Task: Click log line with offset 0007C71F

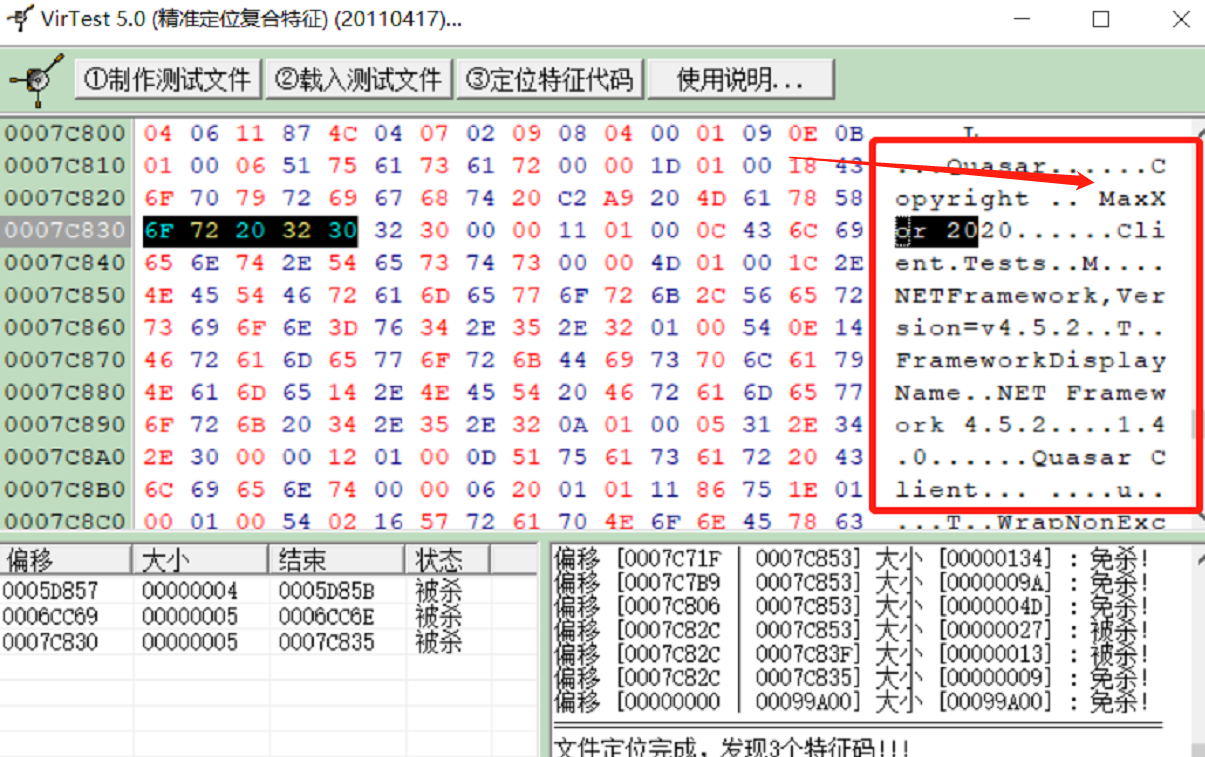Action: point(851,558)
